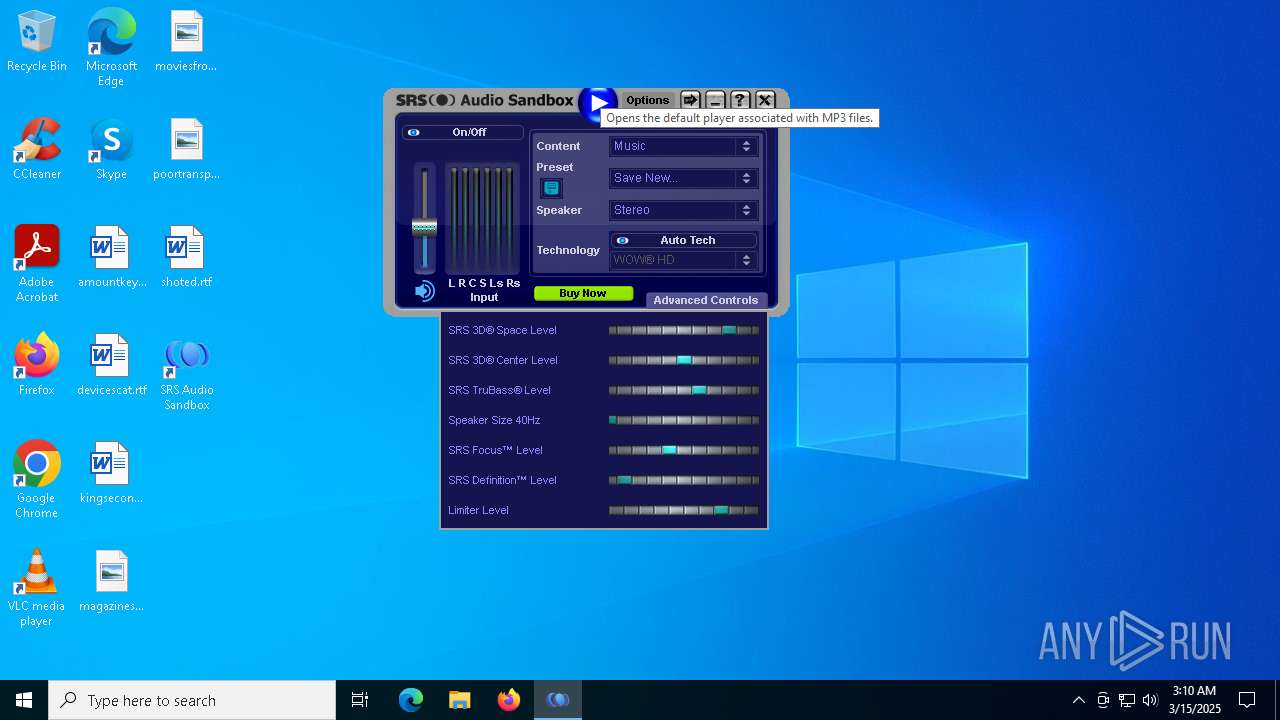The image size is (1280, 720).
Task: Adjust the Speaker Size 40Hz slider
Action: click(x=684, y=420)
